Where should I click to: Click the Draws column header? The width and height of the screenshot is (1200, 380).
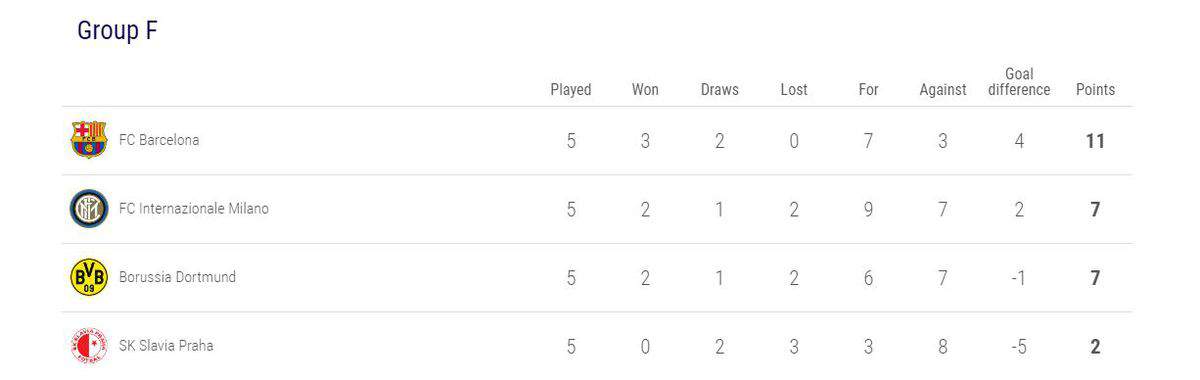point(720,90)
